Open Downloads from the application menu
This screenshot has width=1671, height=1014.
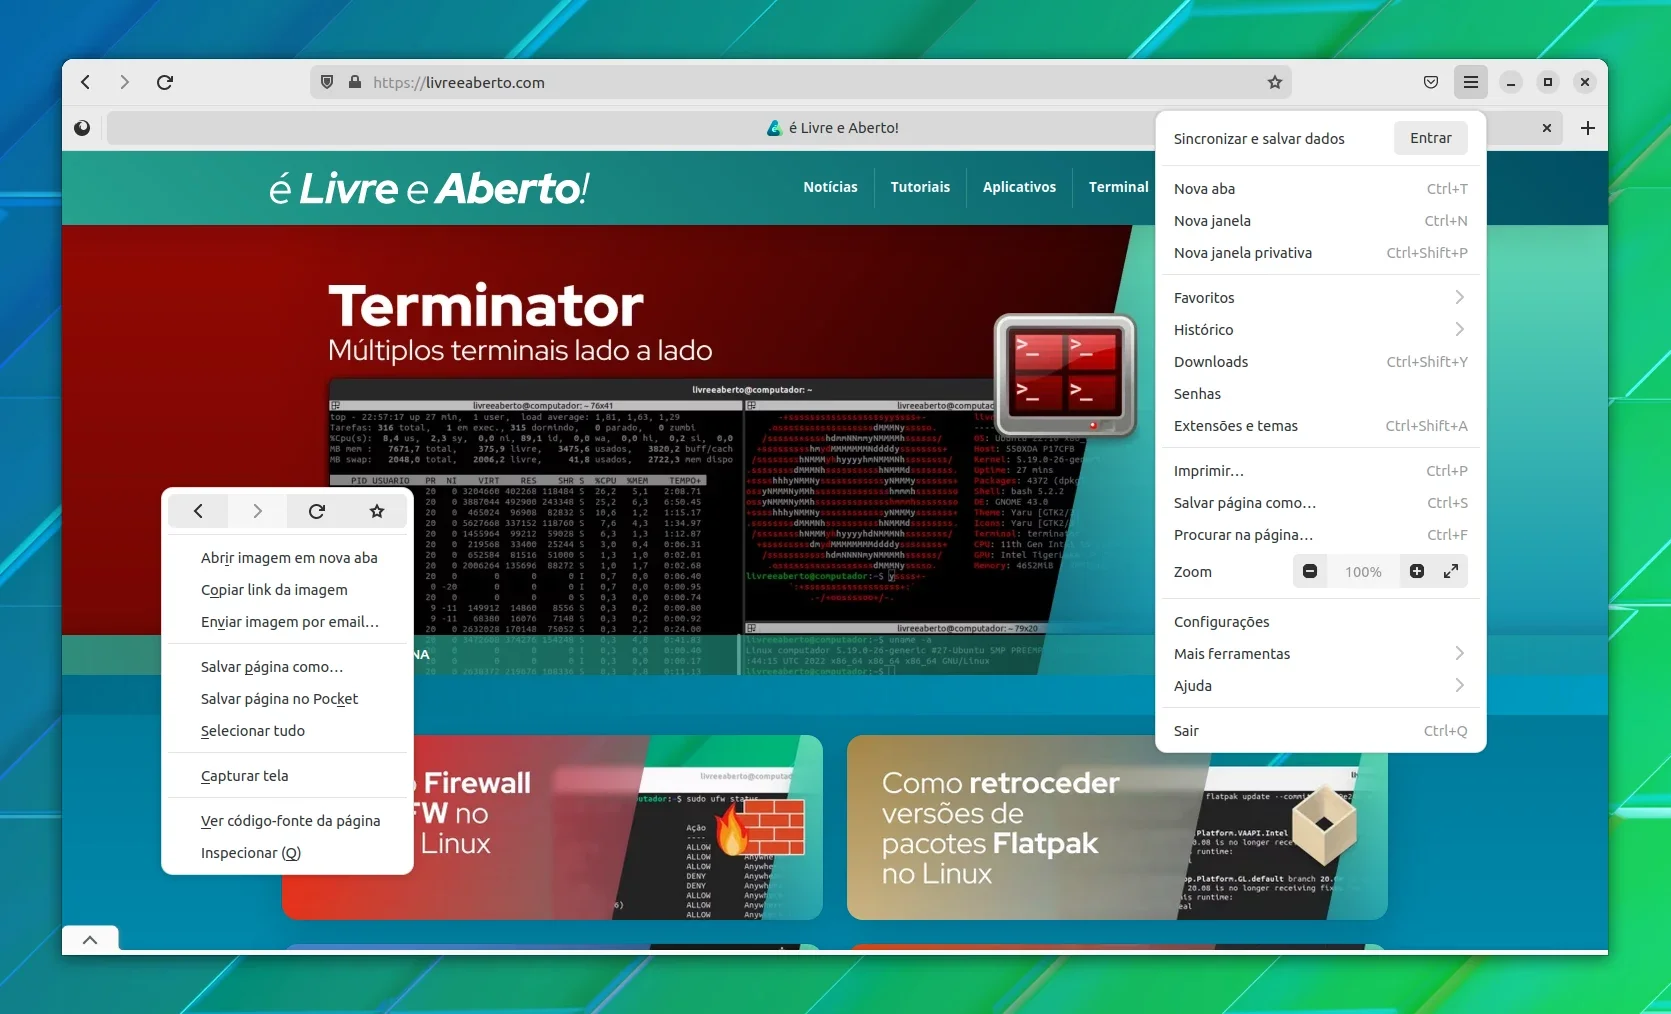coord(1320,361)
